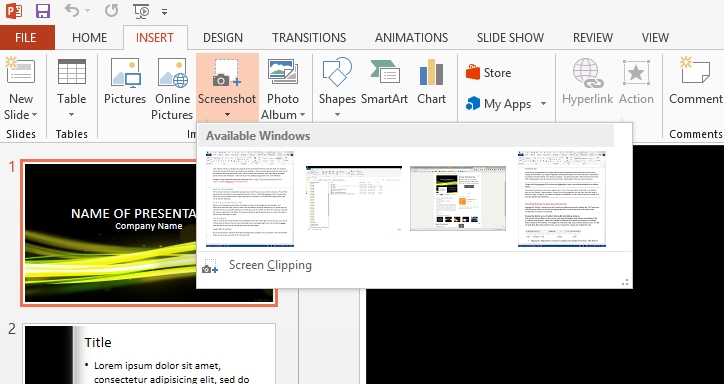Click the Shapes icon
Viewport: 724px width, 384px height.
[x=337, y=72]
